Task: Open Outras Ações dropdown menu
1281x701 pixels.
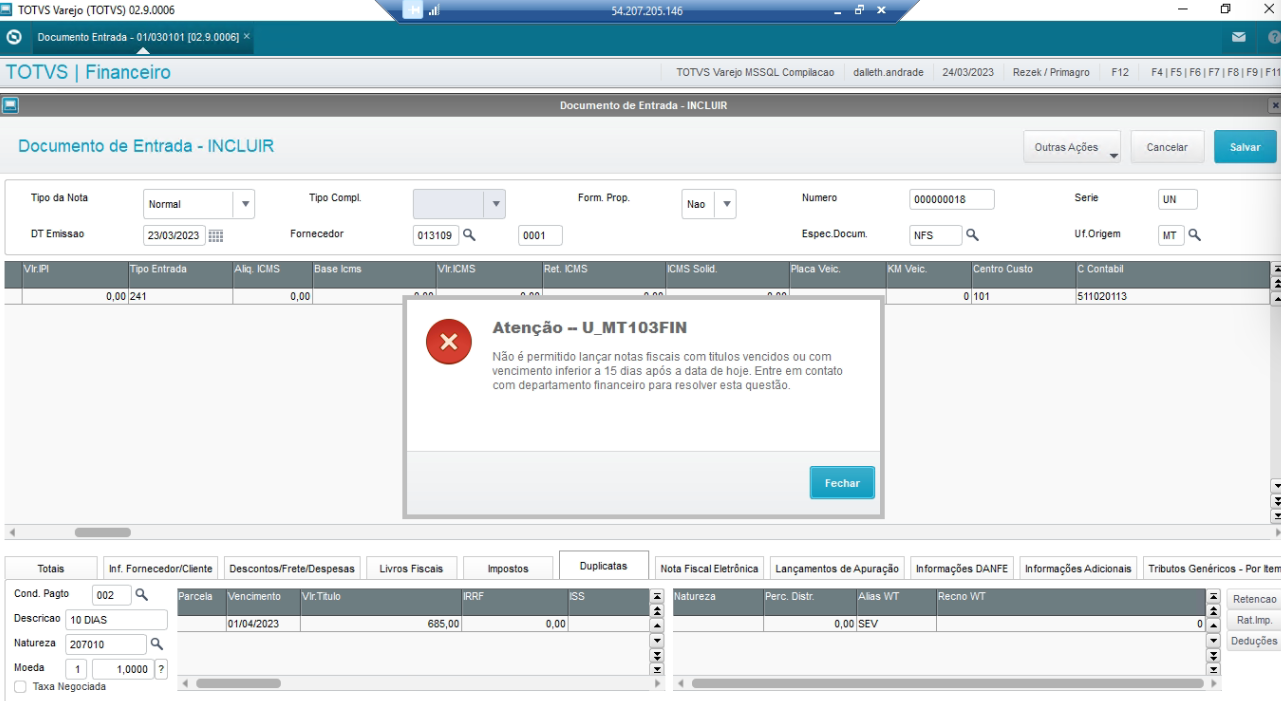Action: tap(1071, 147)
